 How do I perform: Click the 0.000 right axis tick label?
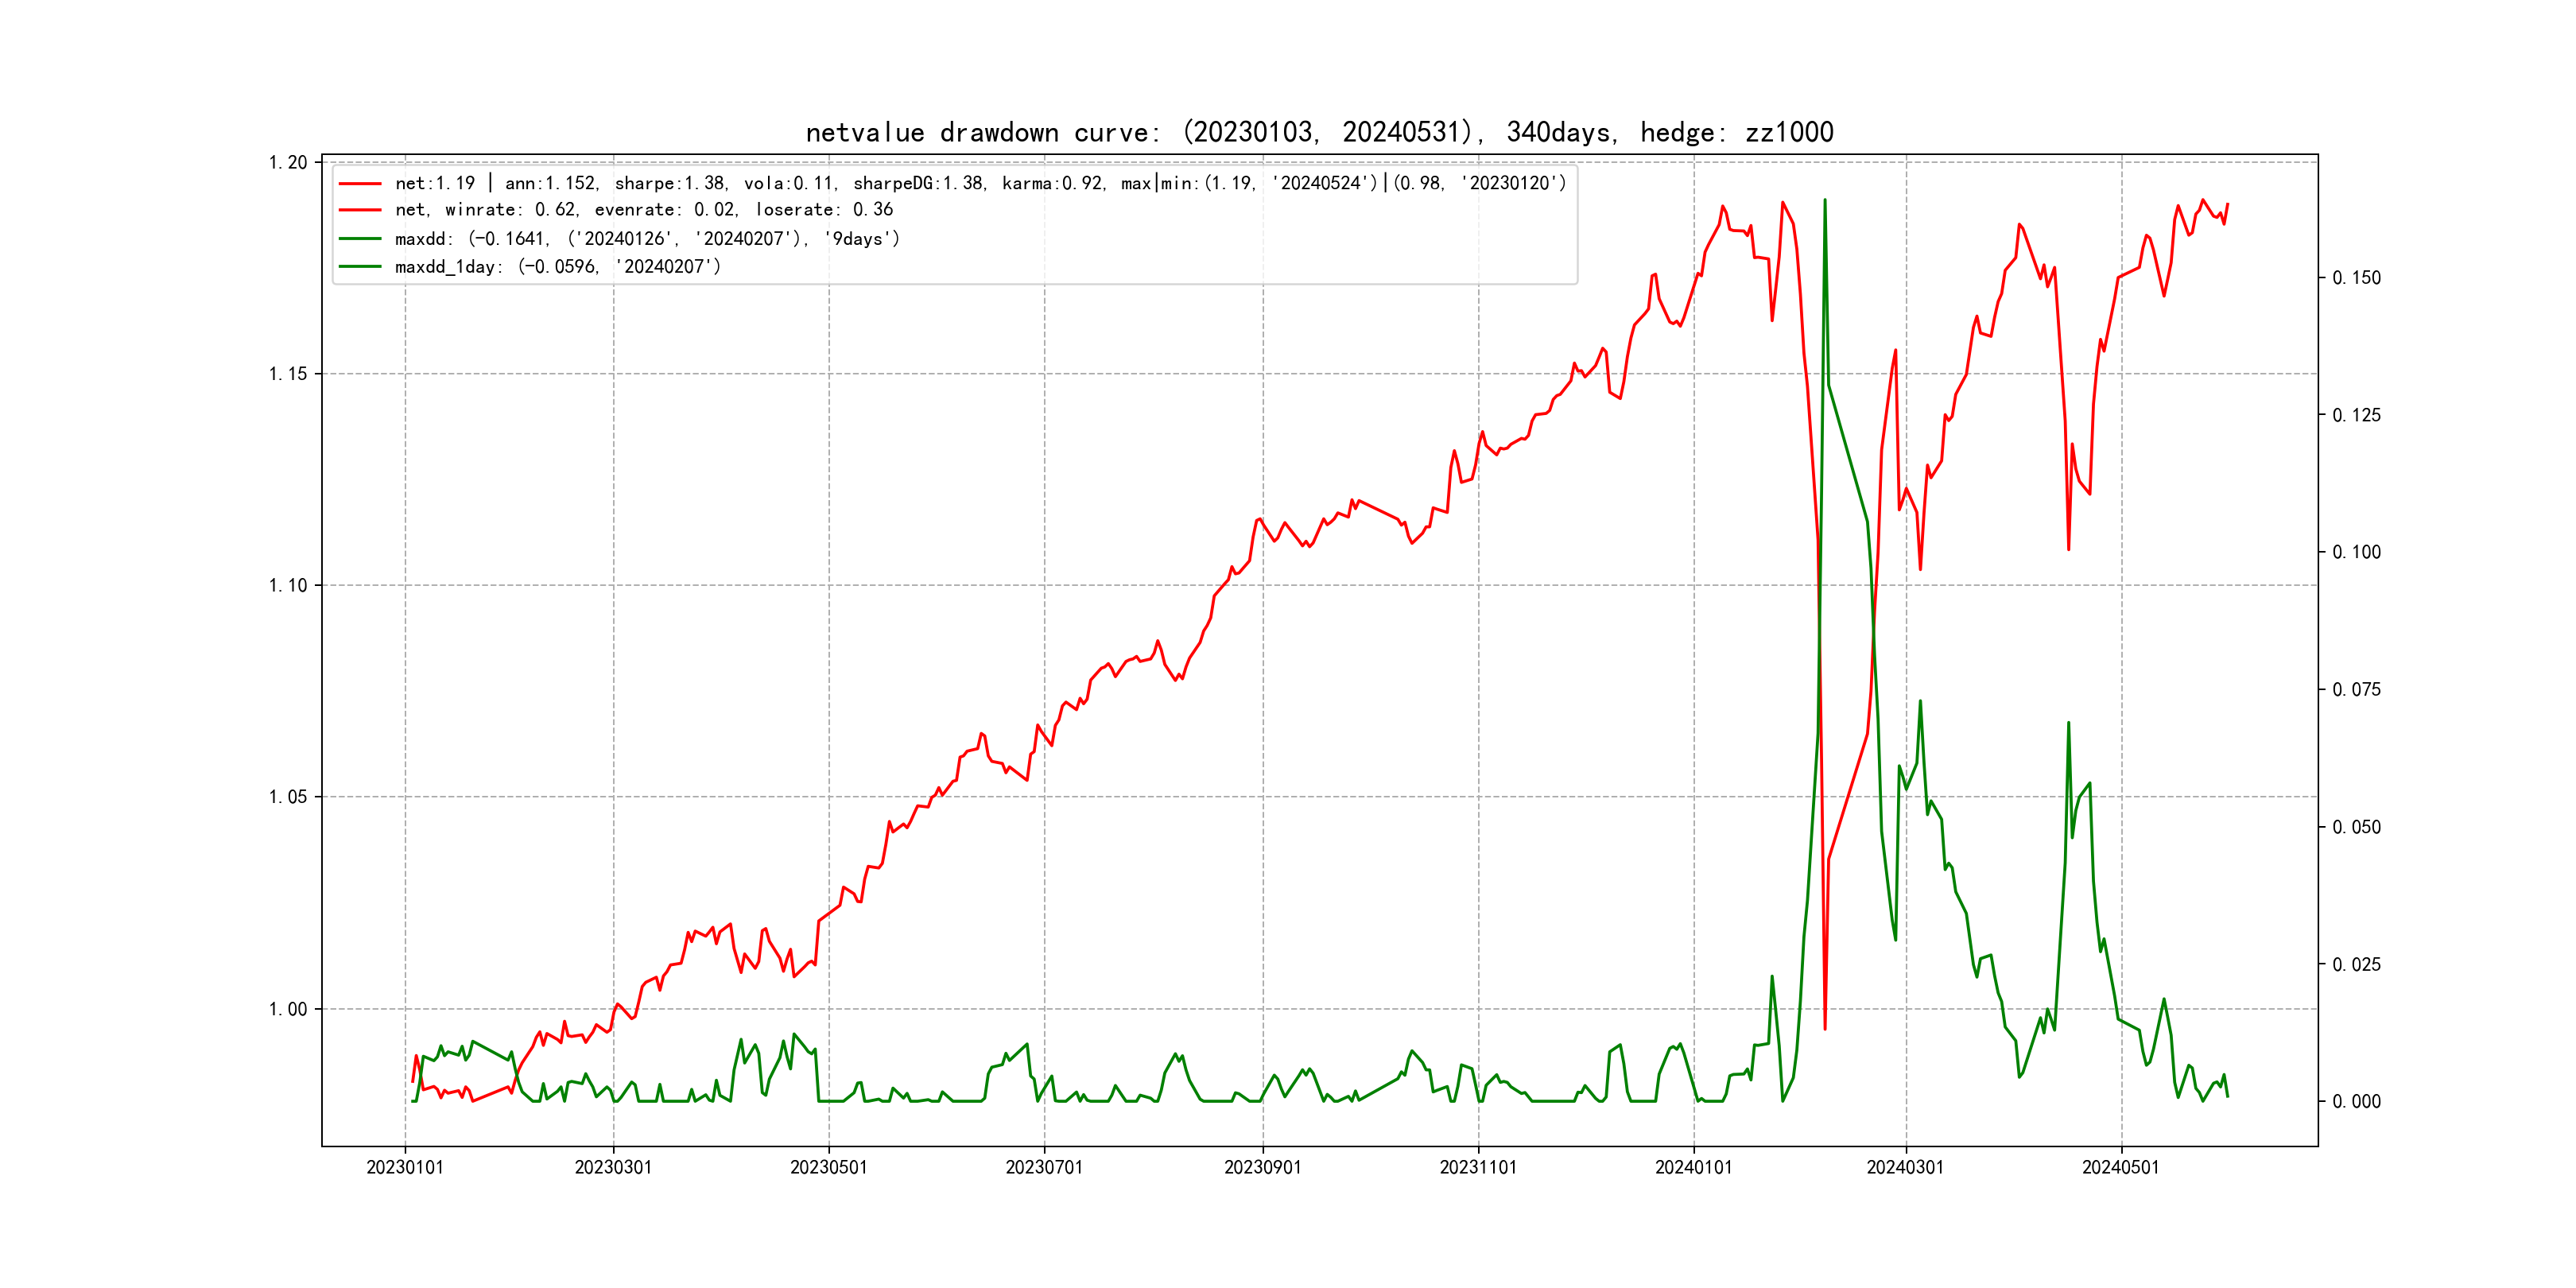[x=2356, y=1102]
